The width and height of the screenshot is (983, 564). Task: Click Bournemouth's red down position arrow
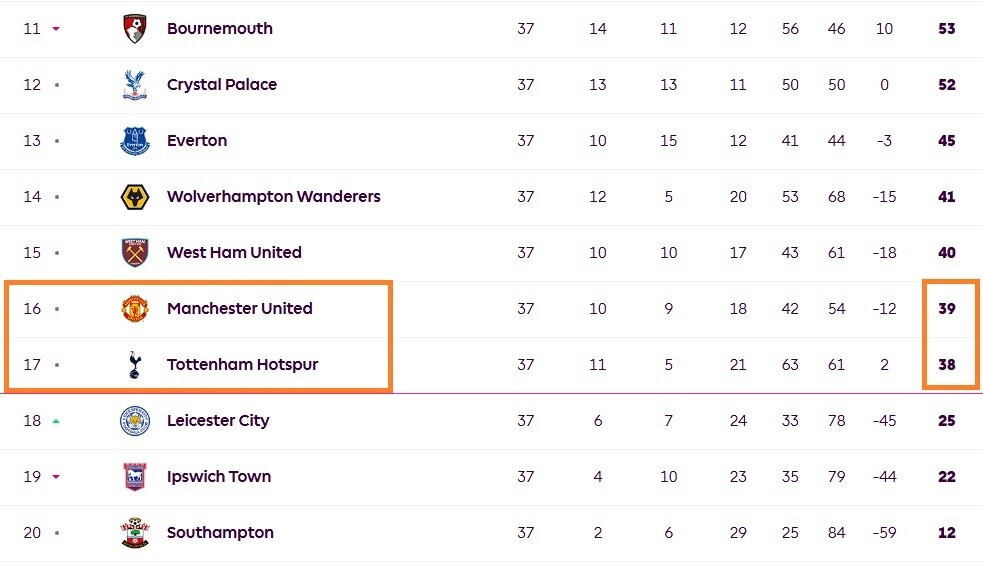(56, 29)
